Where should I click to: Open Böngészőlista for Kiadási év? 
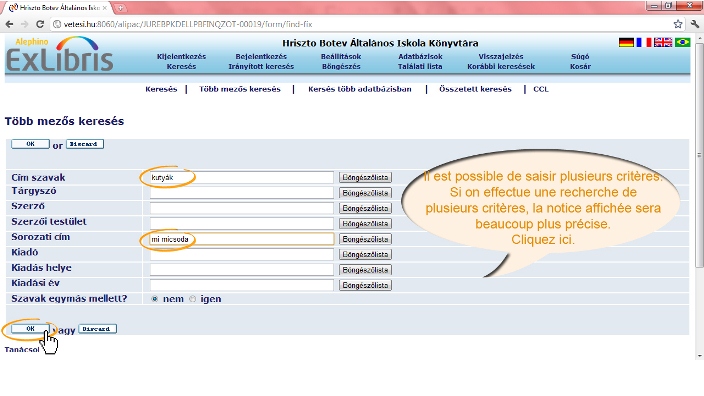click(x=365, y=285)
